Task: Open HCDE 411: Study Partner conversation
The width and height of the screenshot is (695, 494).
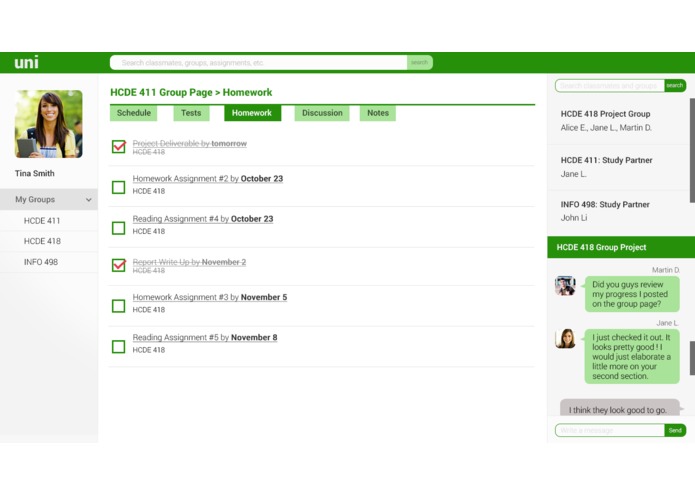Action: point(618,167)
